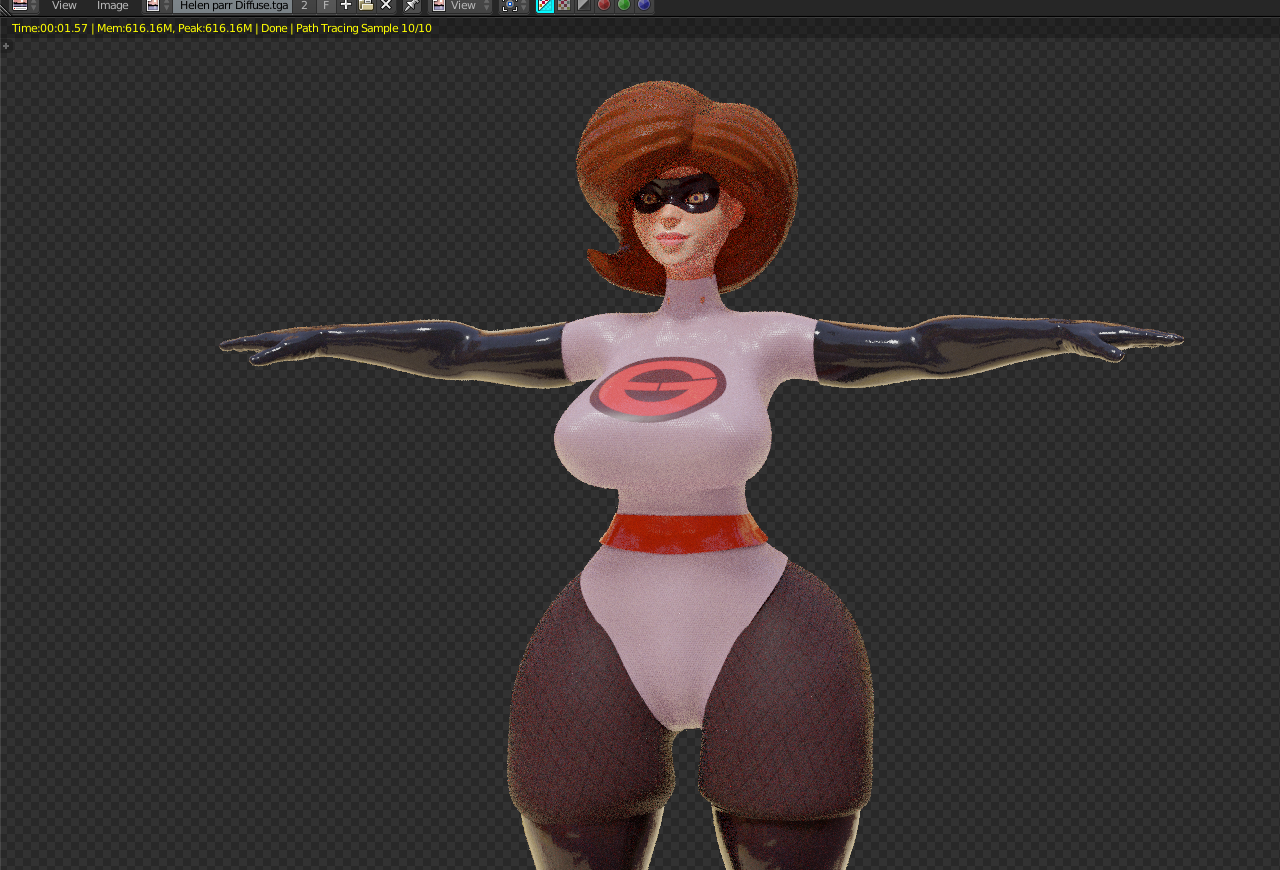Toggle the pin image icon

[x=412, y=6]
